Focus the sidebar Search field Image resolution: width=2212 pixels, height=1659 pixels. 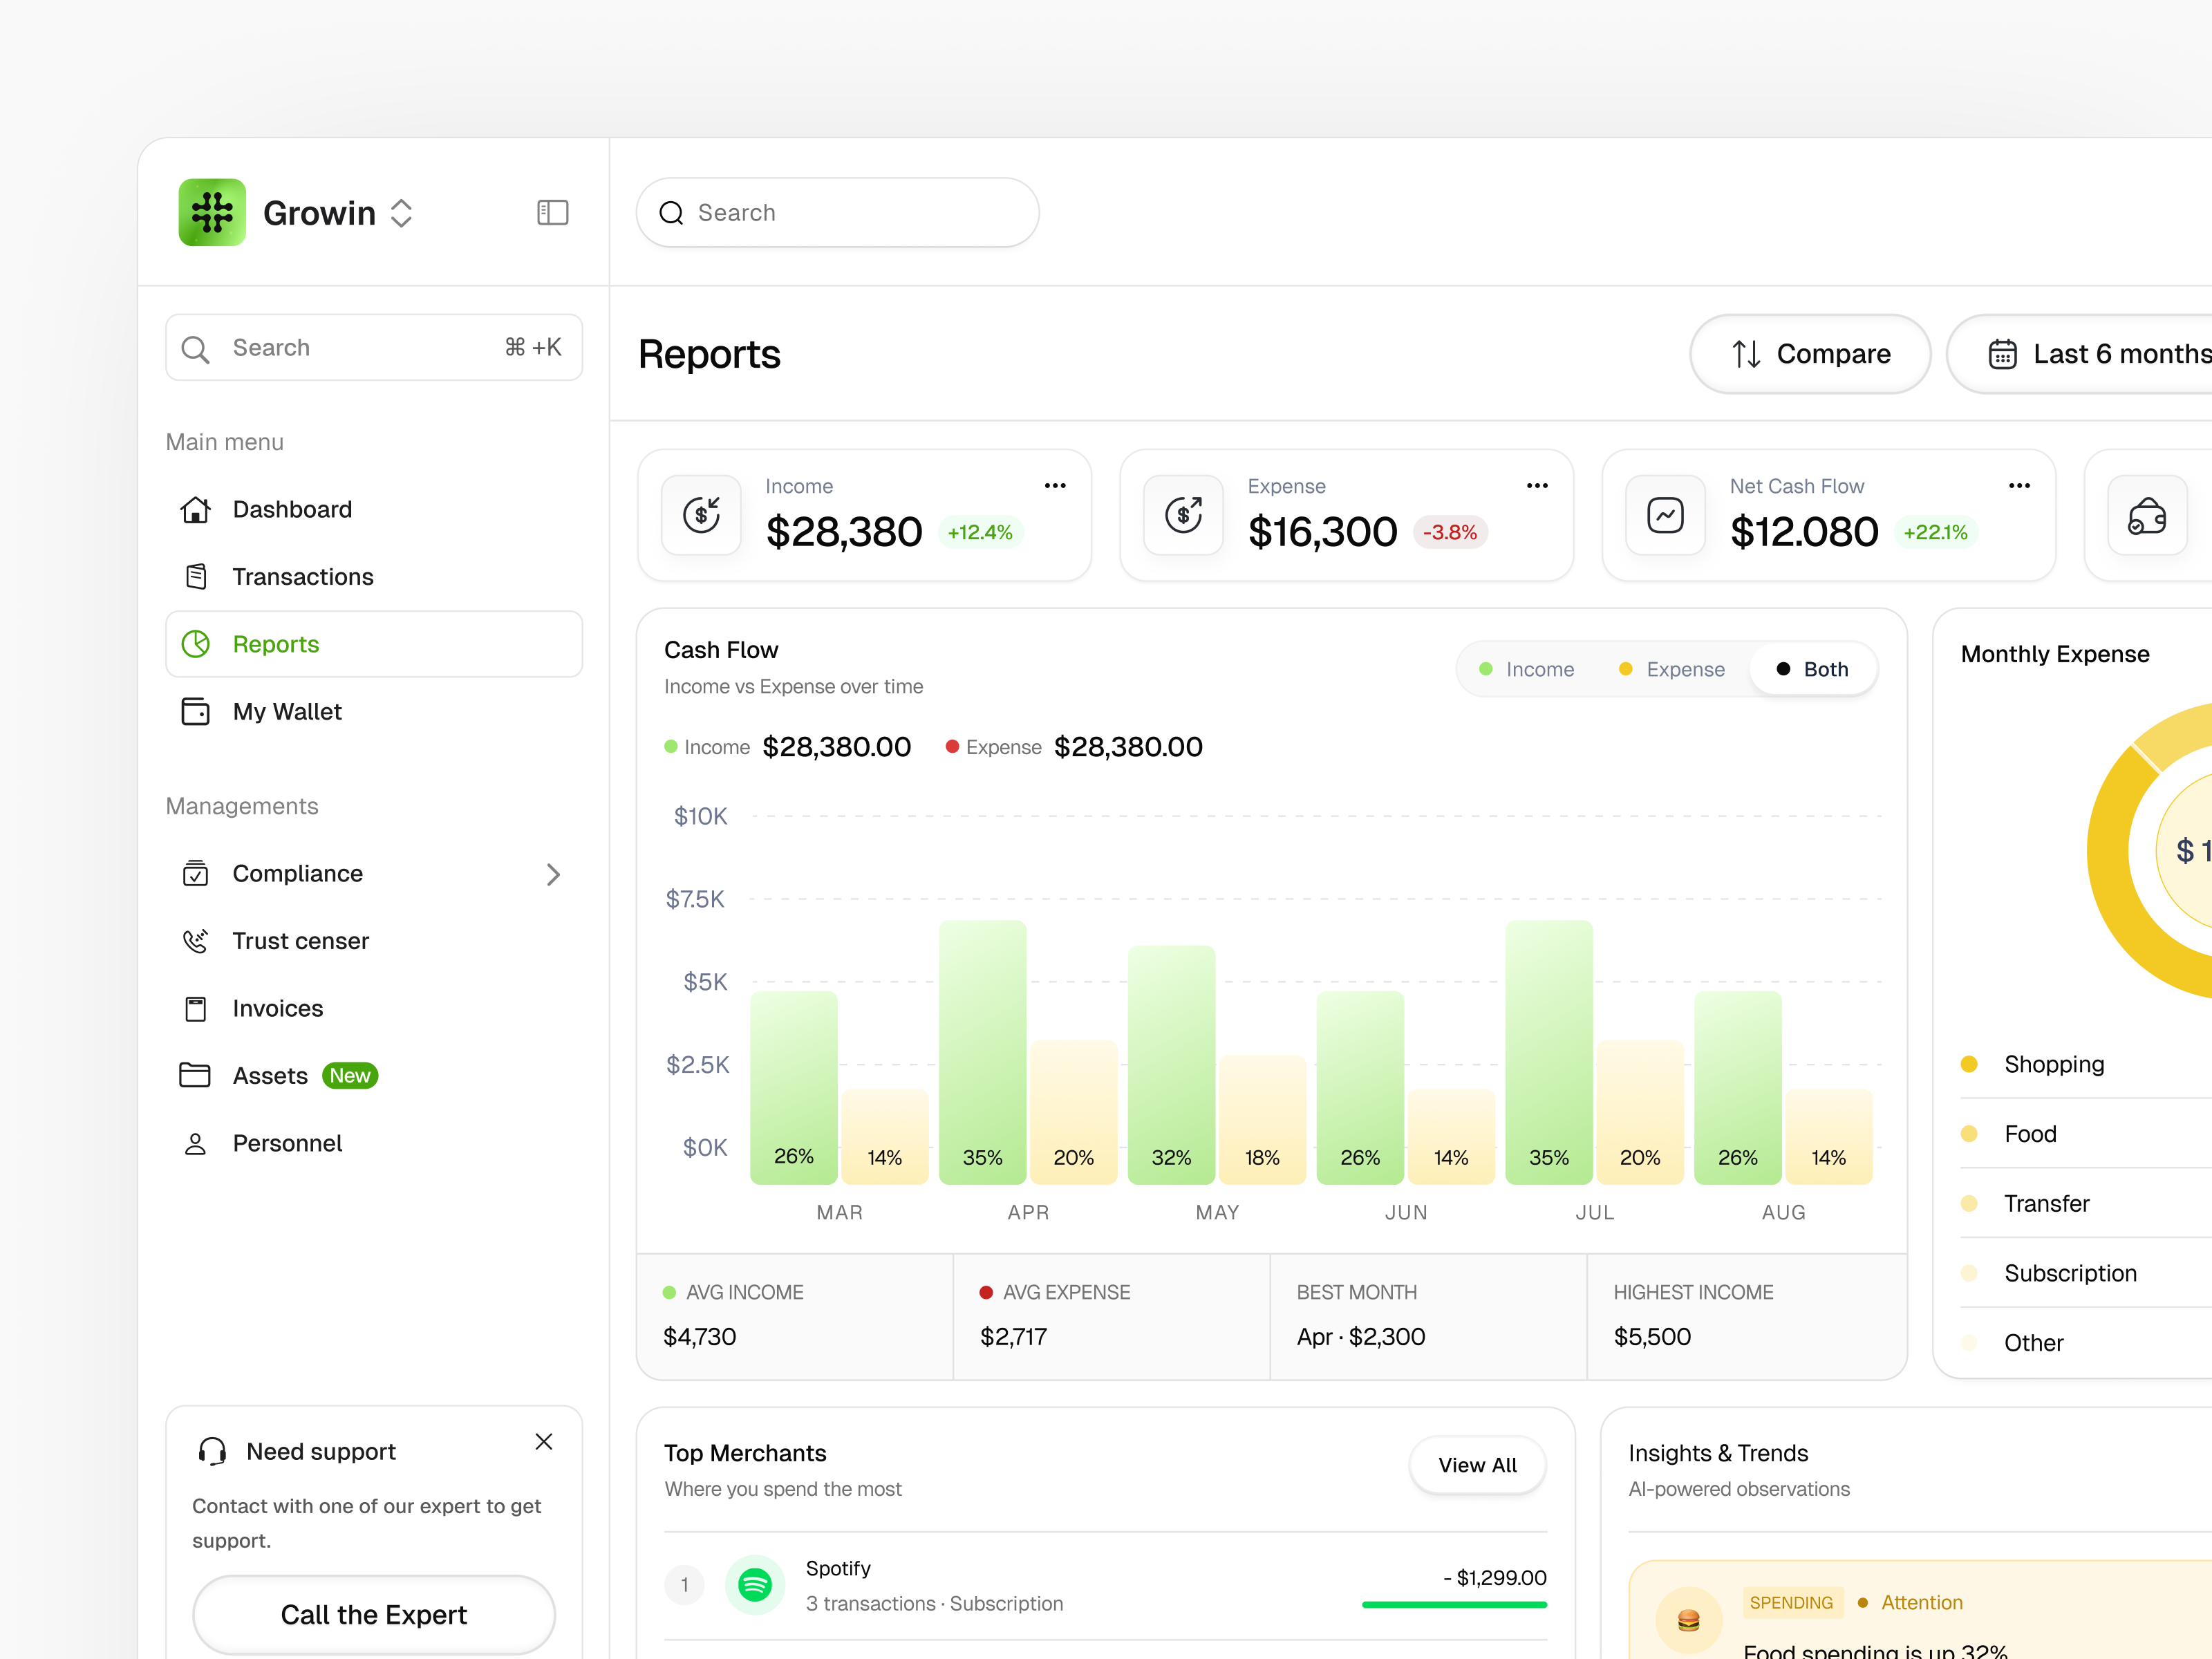click(x=374, y=348)
